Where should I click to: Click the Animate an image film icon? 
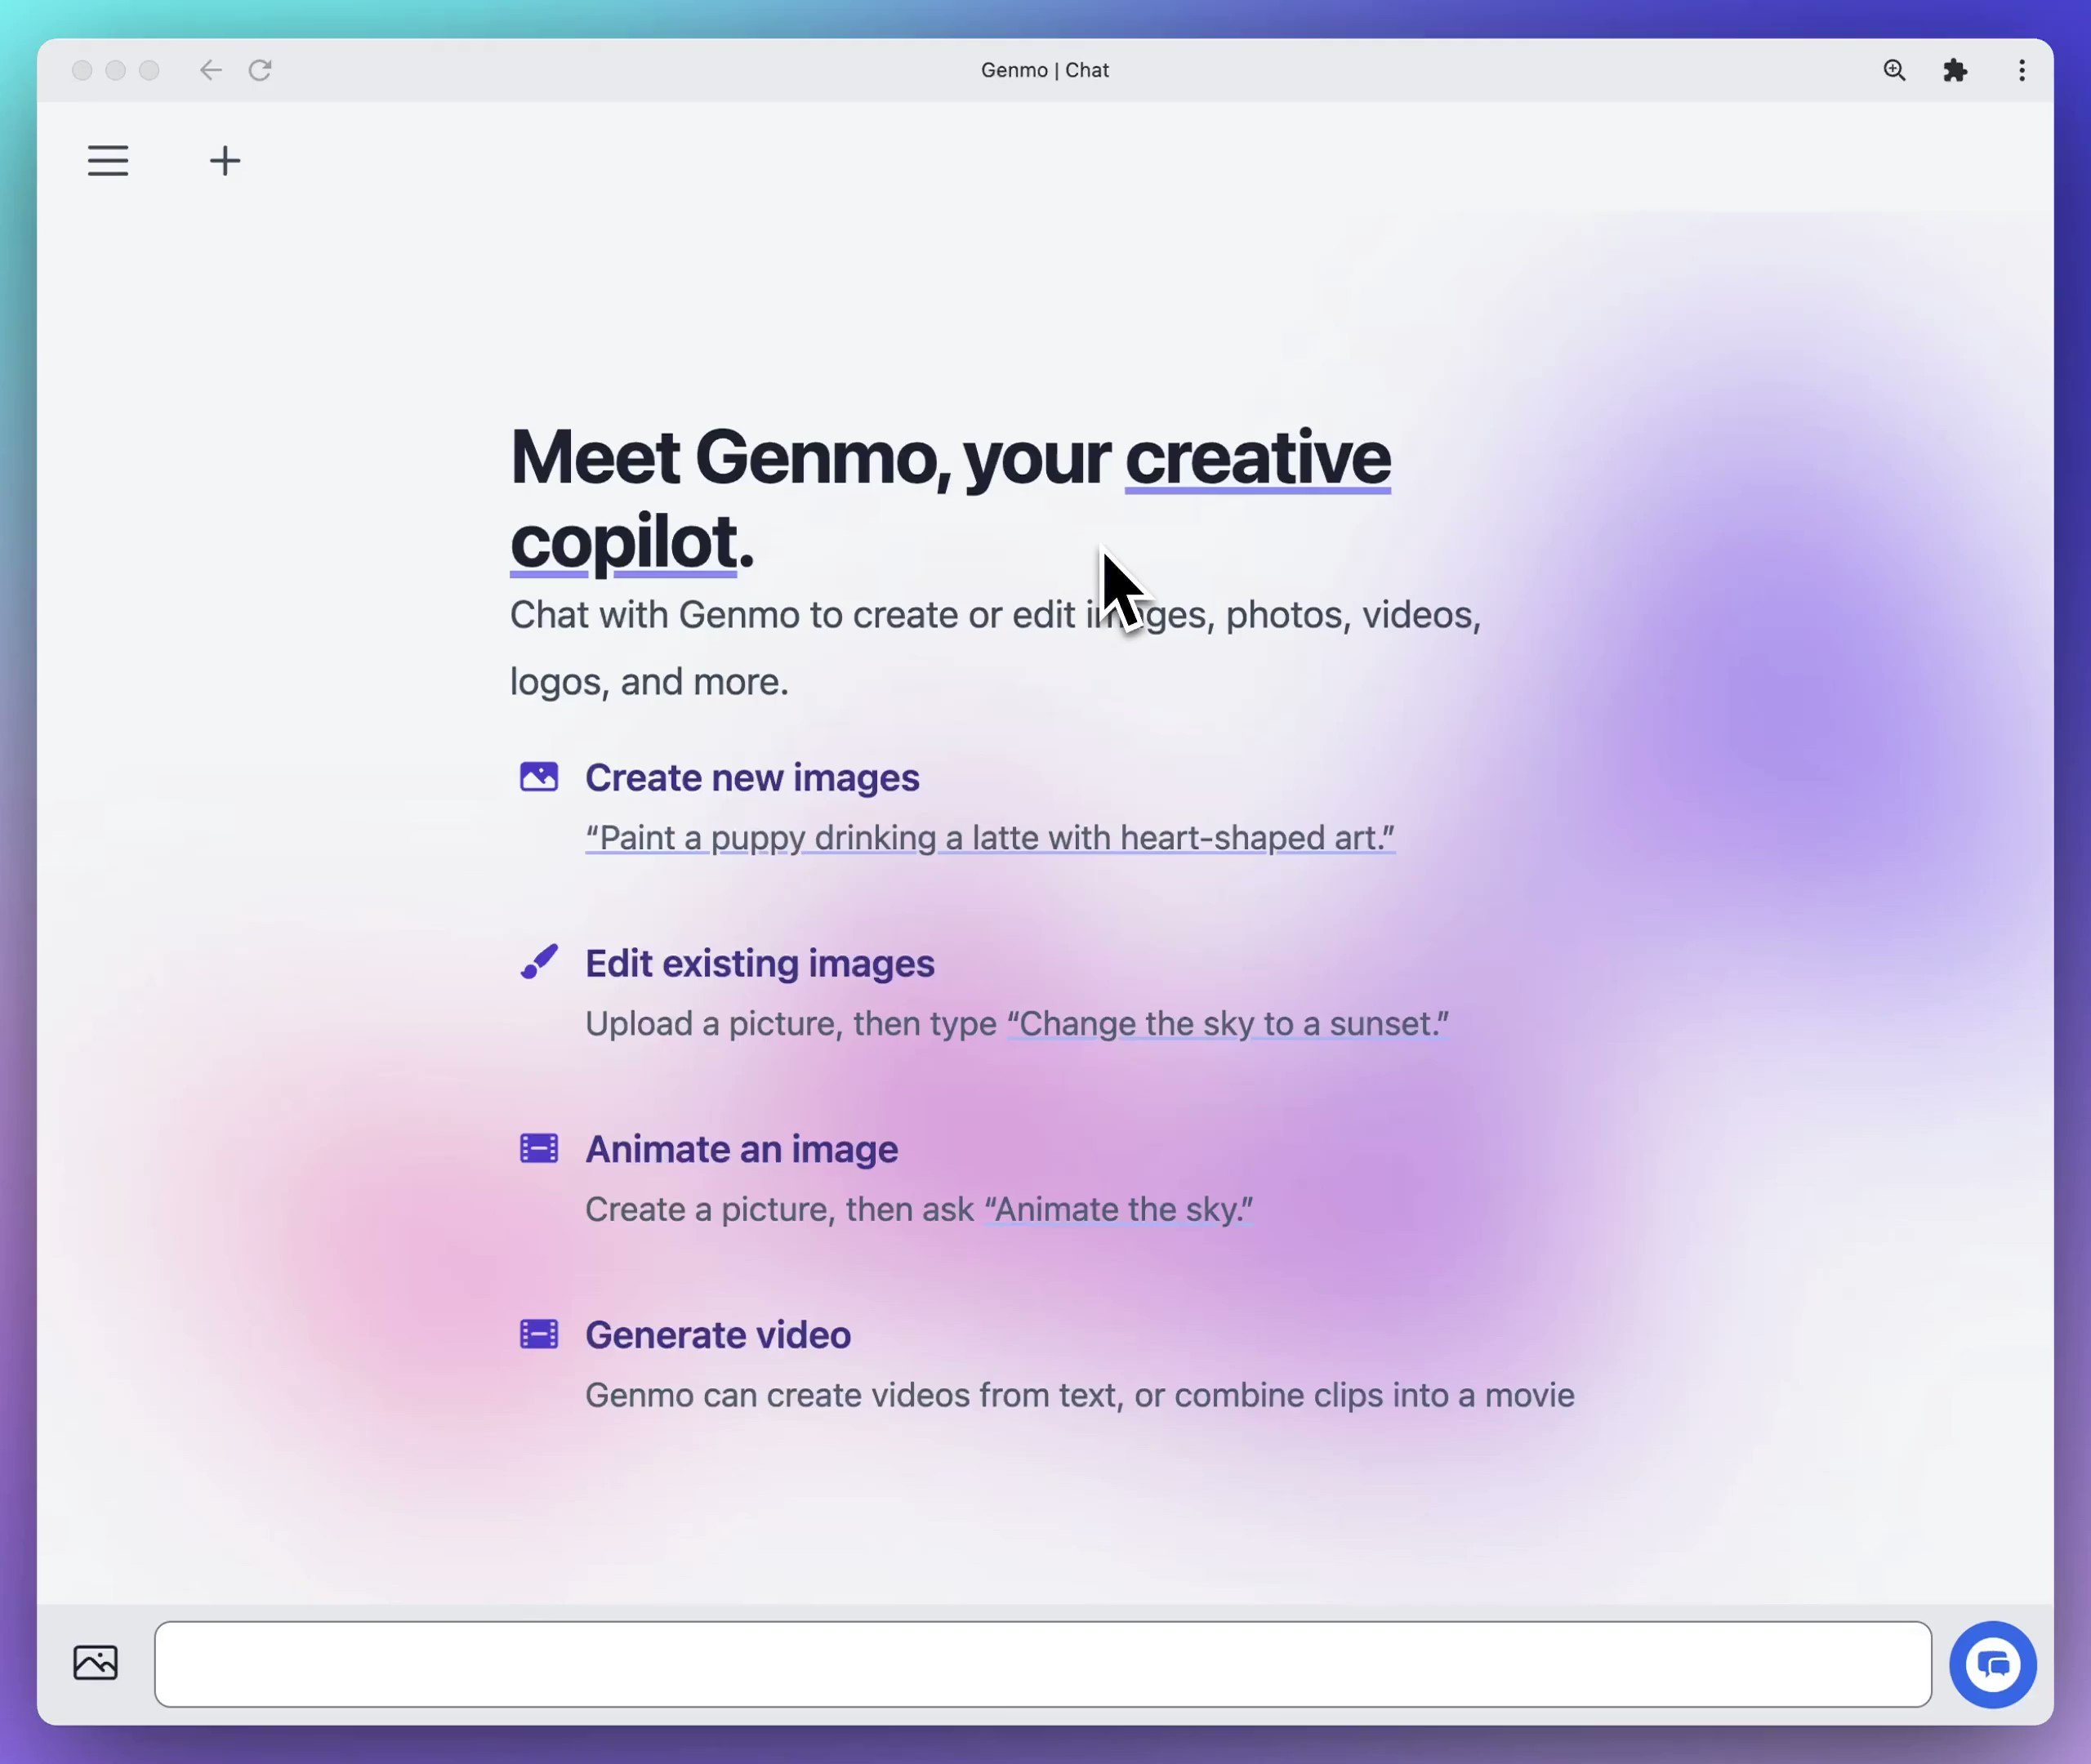tap(538, 1148)
